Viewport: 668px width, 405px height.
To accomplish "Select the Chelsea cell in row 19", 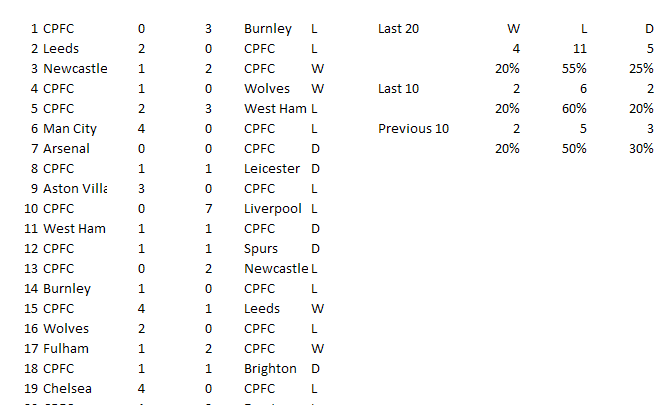I will click(66, 389).
